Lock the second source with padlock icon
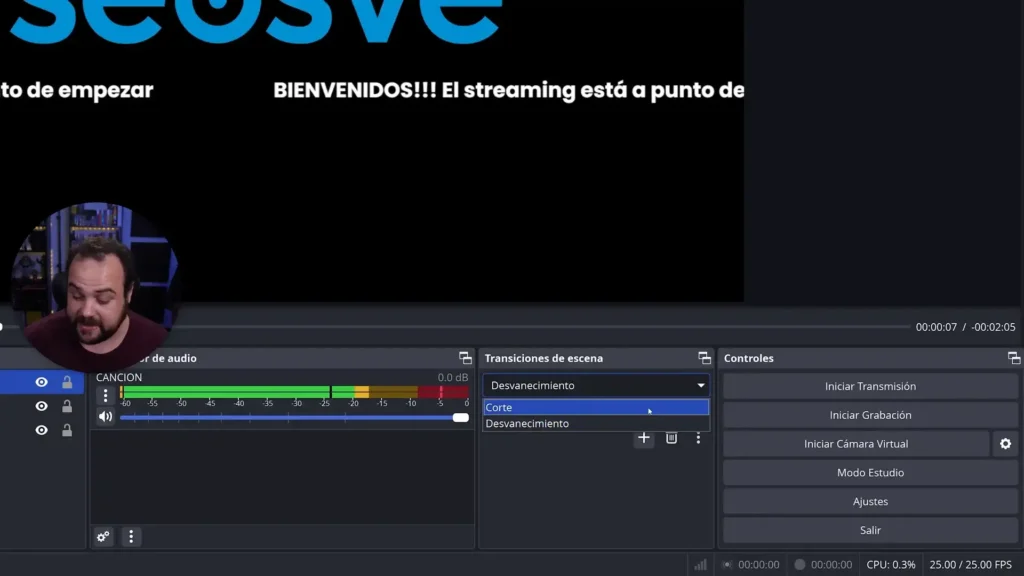The width and height of the screenshot is (1024, 576). (66, 404)
